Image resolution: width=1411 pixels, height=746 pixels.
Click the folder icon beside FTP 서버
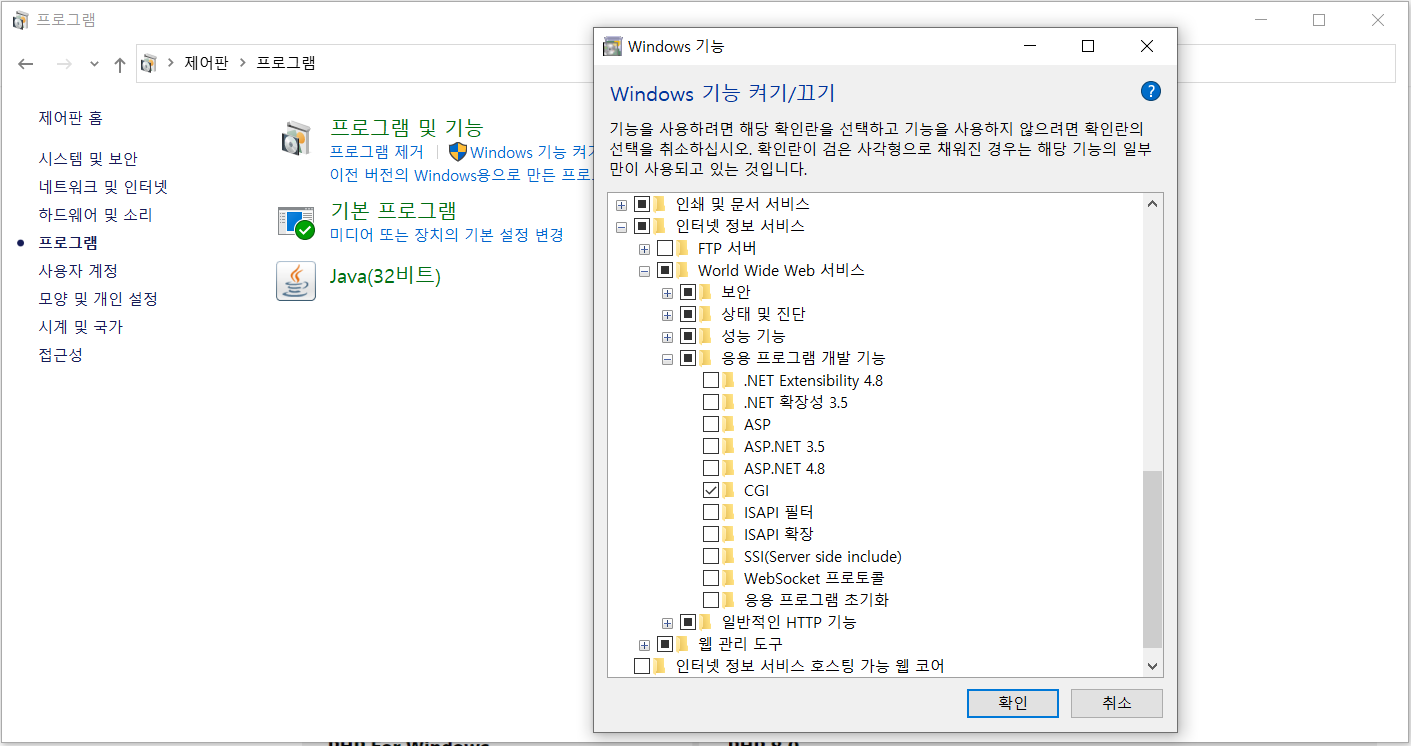click(x=683, y=248)
